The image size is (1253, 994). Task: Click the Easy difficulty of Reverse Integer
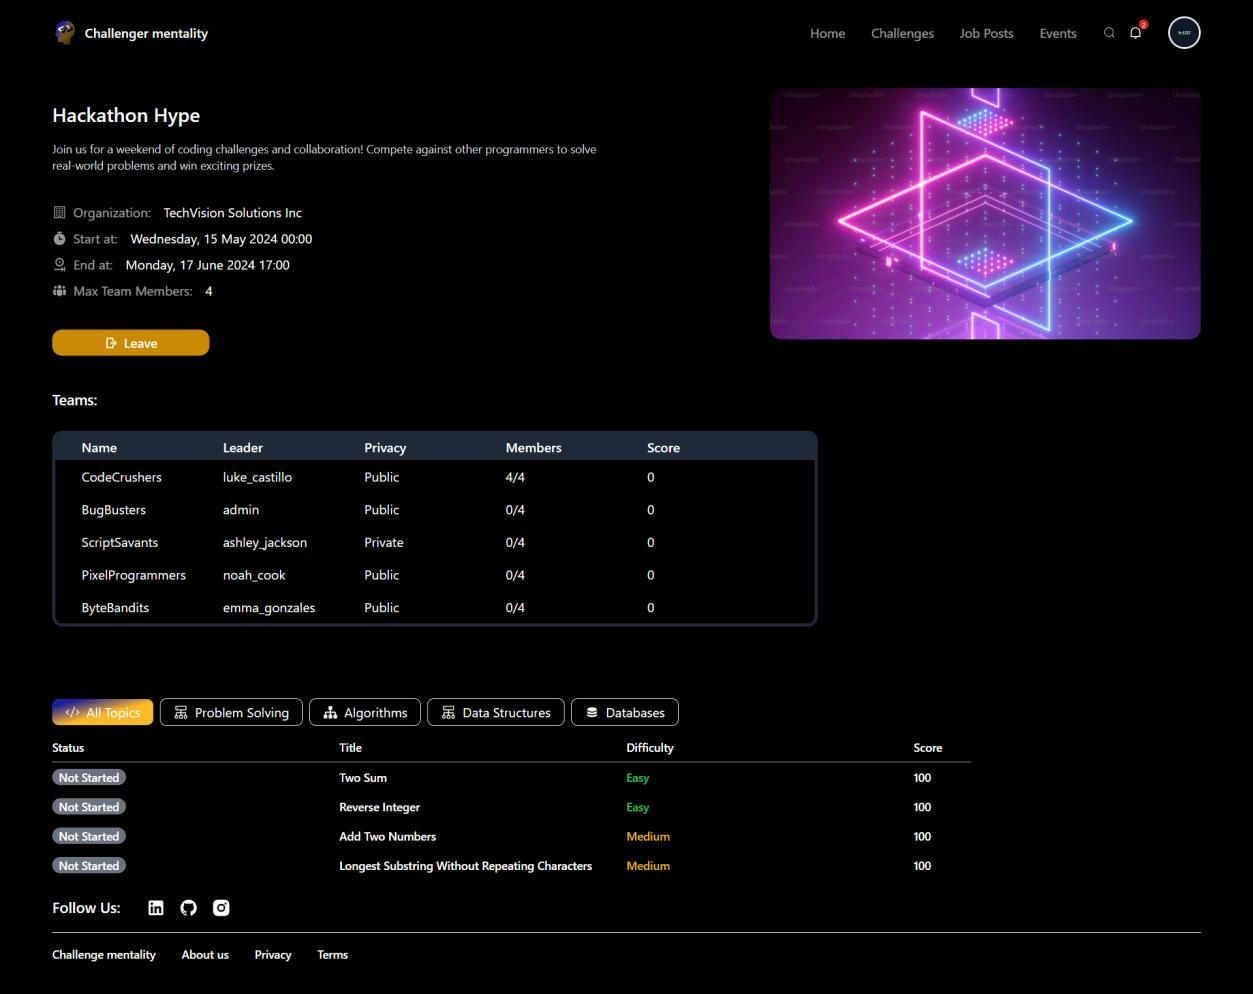638,807
